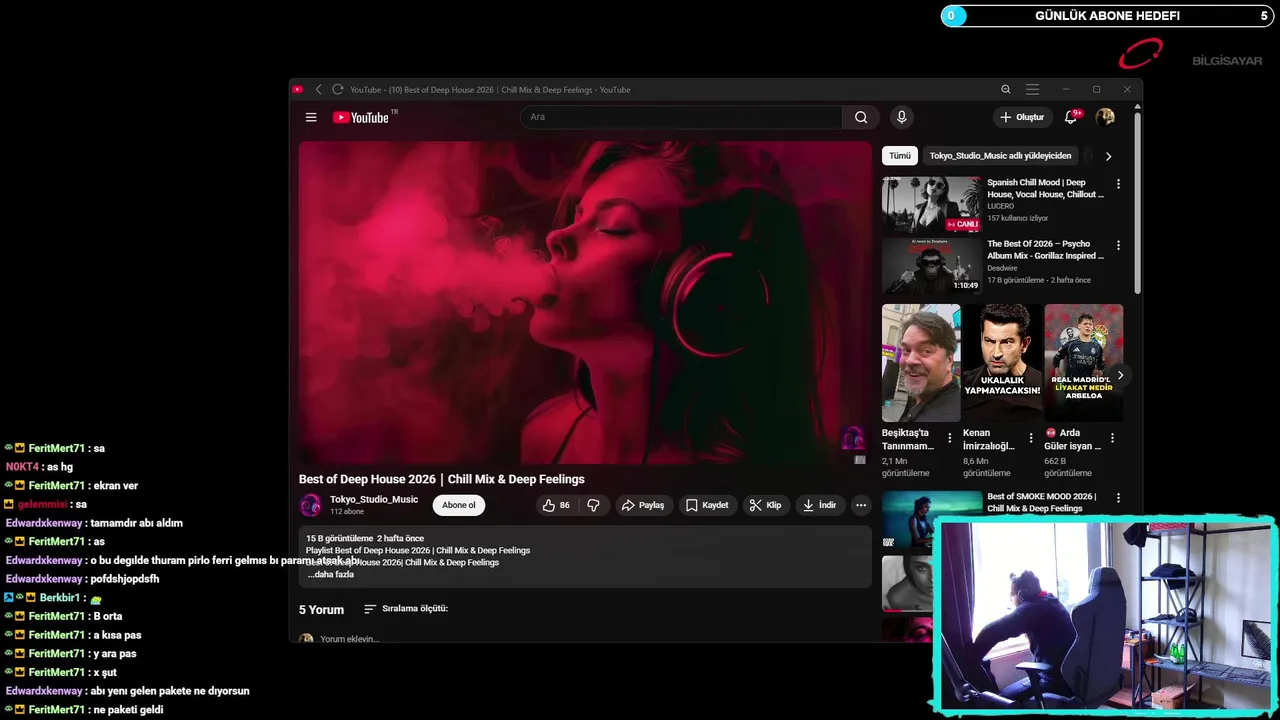Like the video with thumbs up
Screen dimensions: 1280x720
click(x=556, y=505)
